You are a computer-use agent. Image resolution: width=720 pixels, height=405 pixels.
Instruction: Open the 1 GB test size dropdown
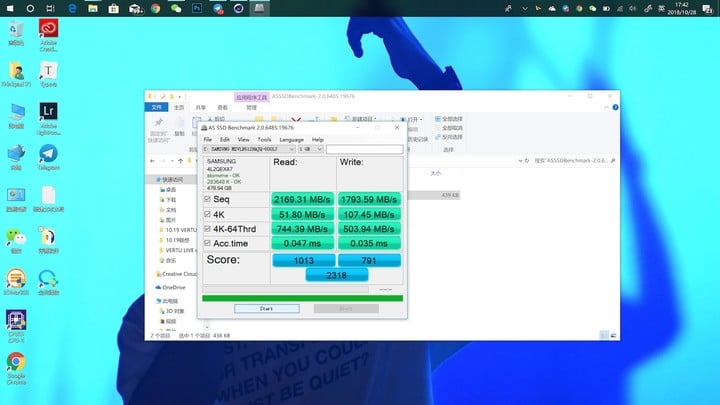(311, 149)
